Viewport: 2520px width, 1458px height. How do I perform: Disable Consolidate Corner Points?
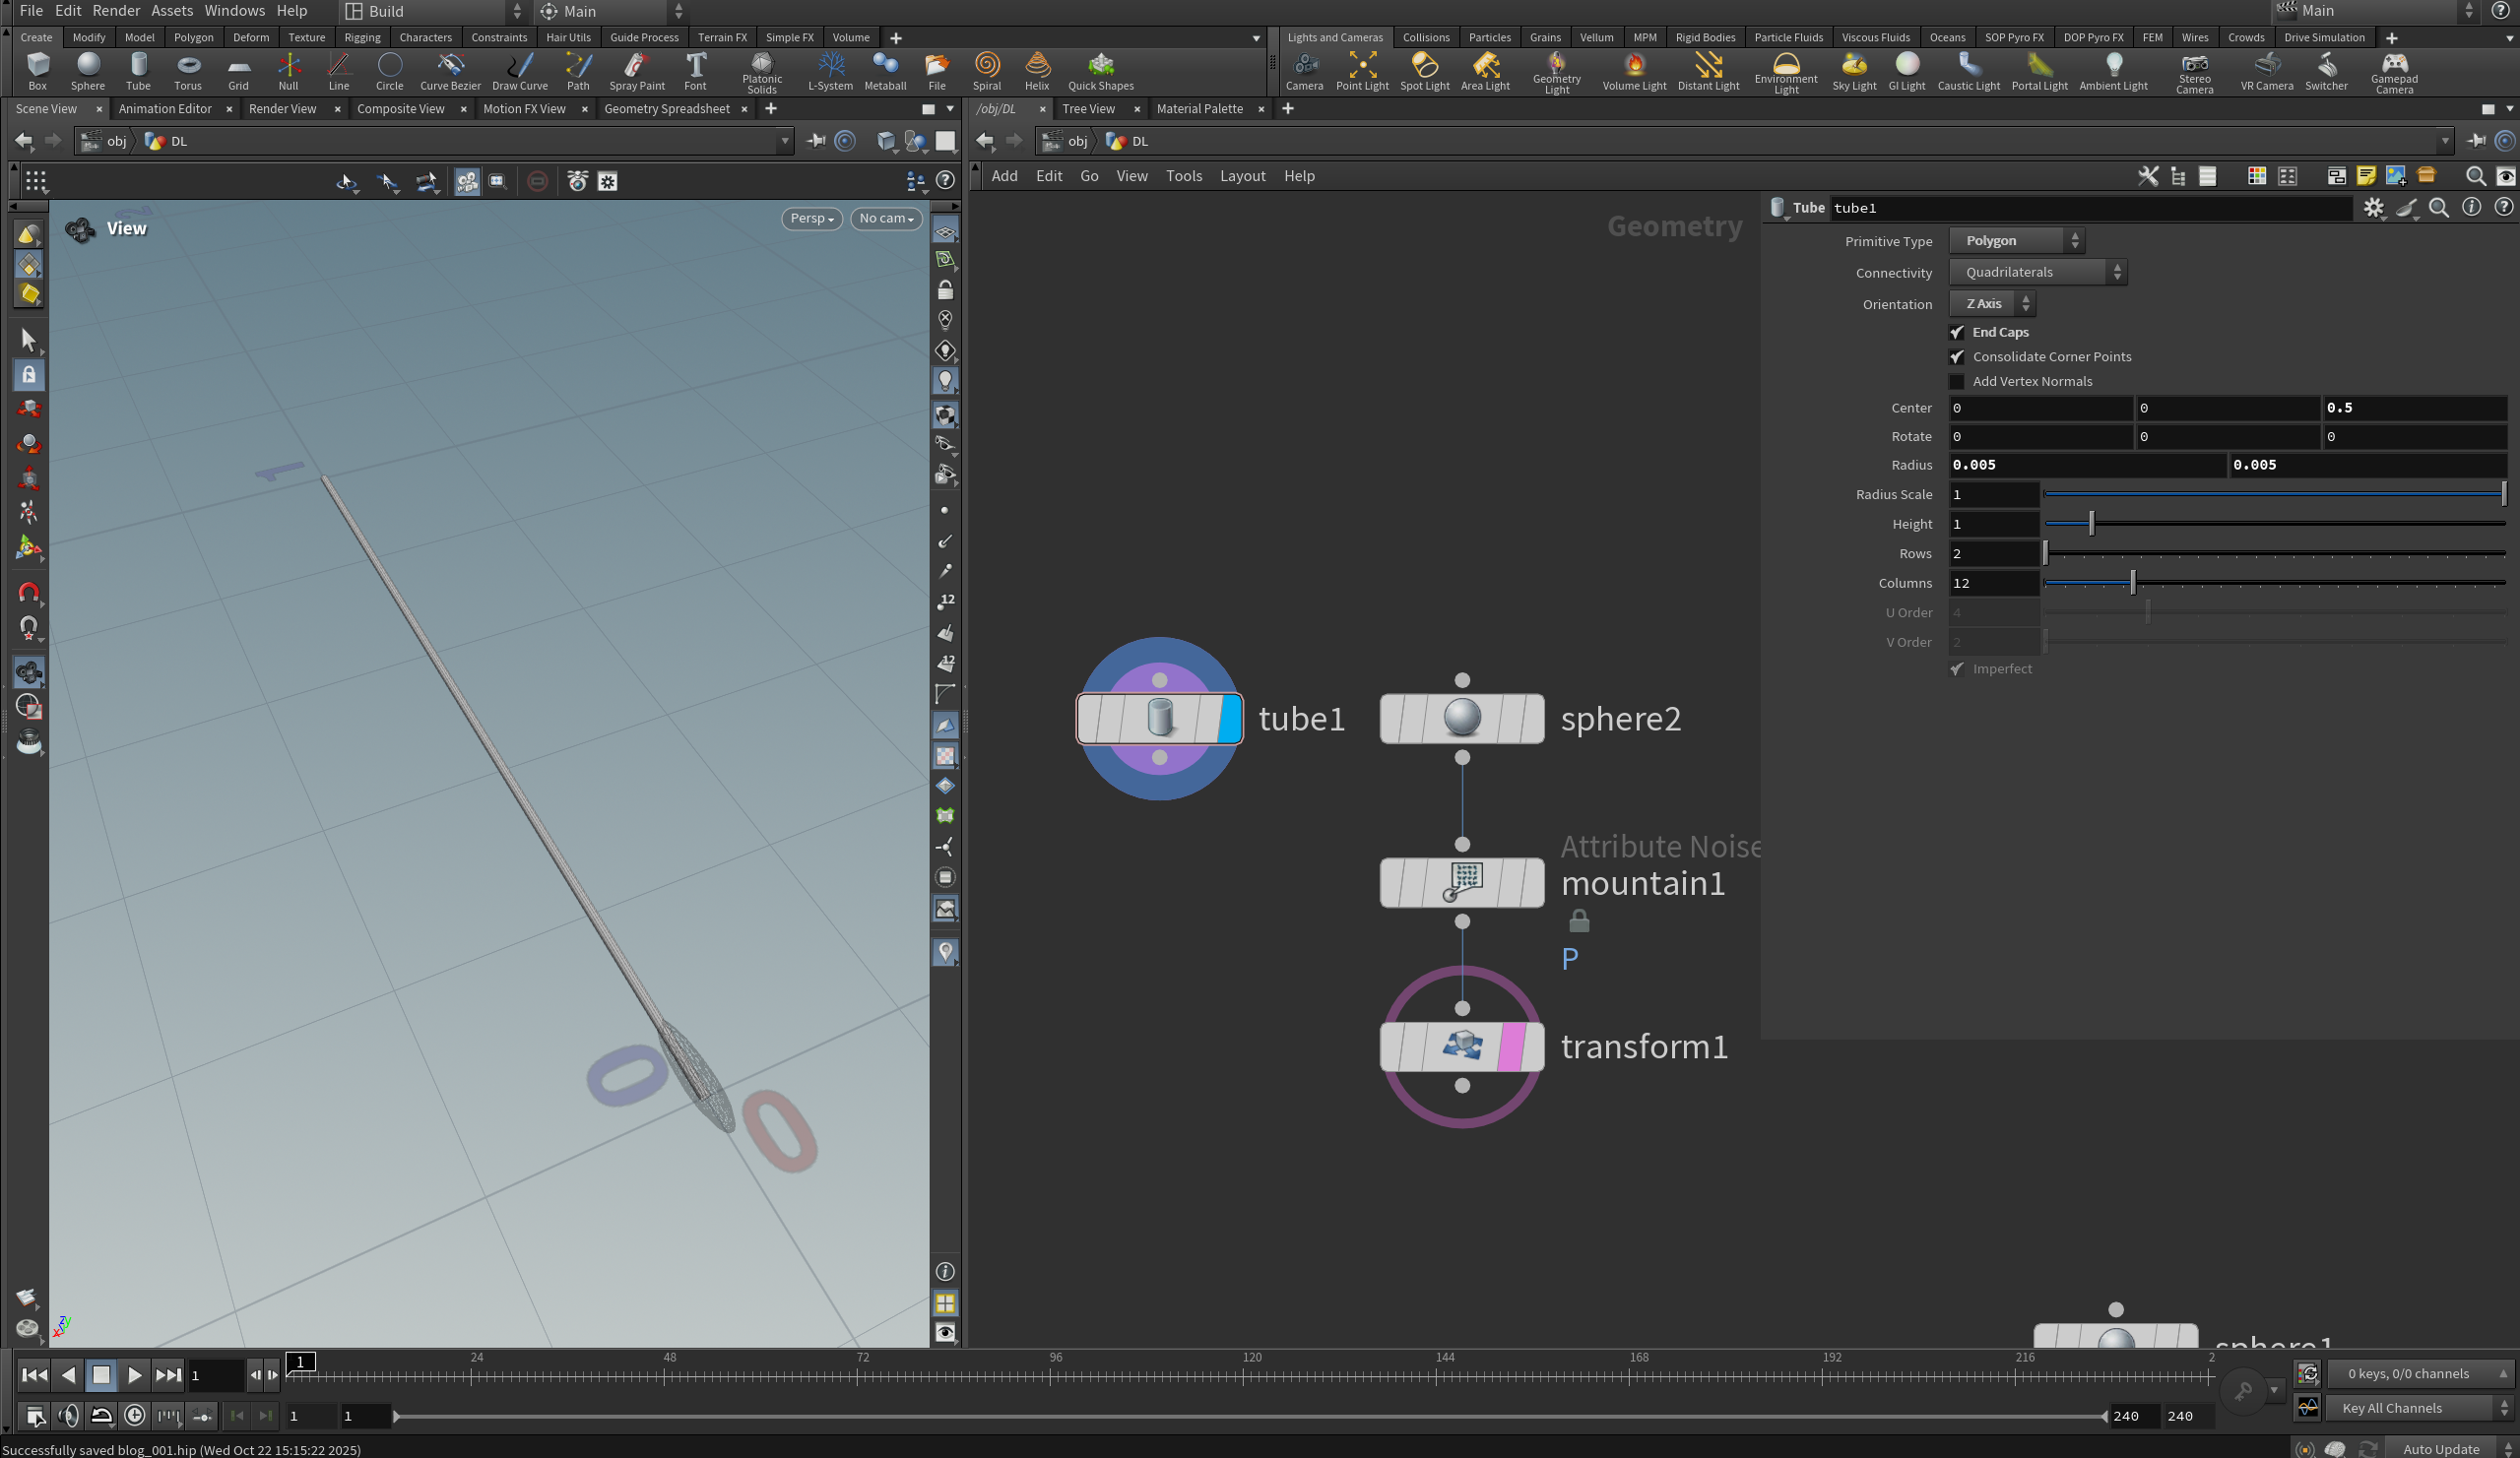1957,357
